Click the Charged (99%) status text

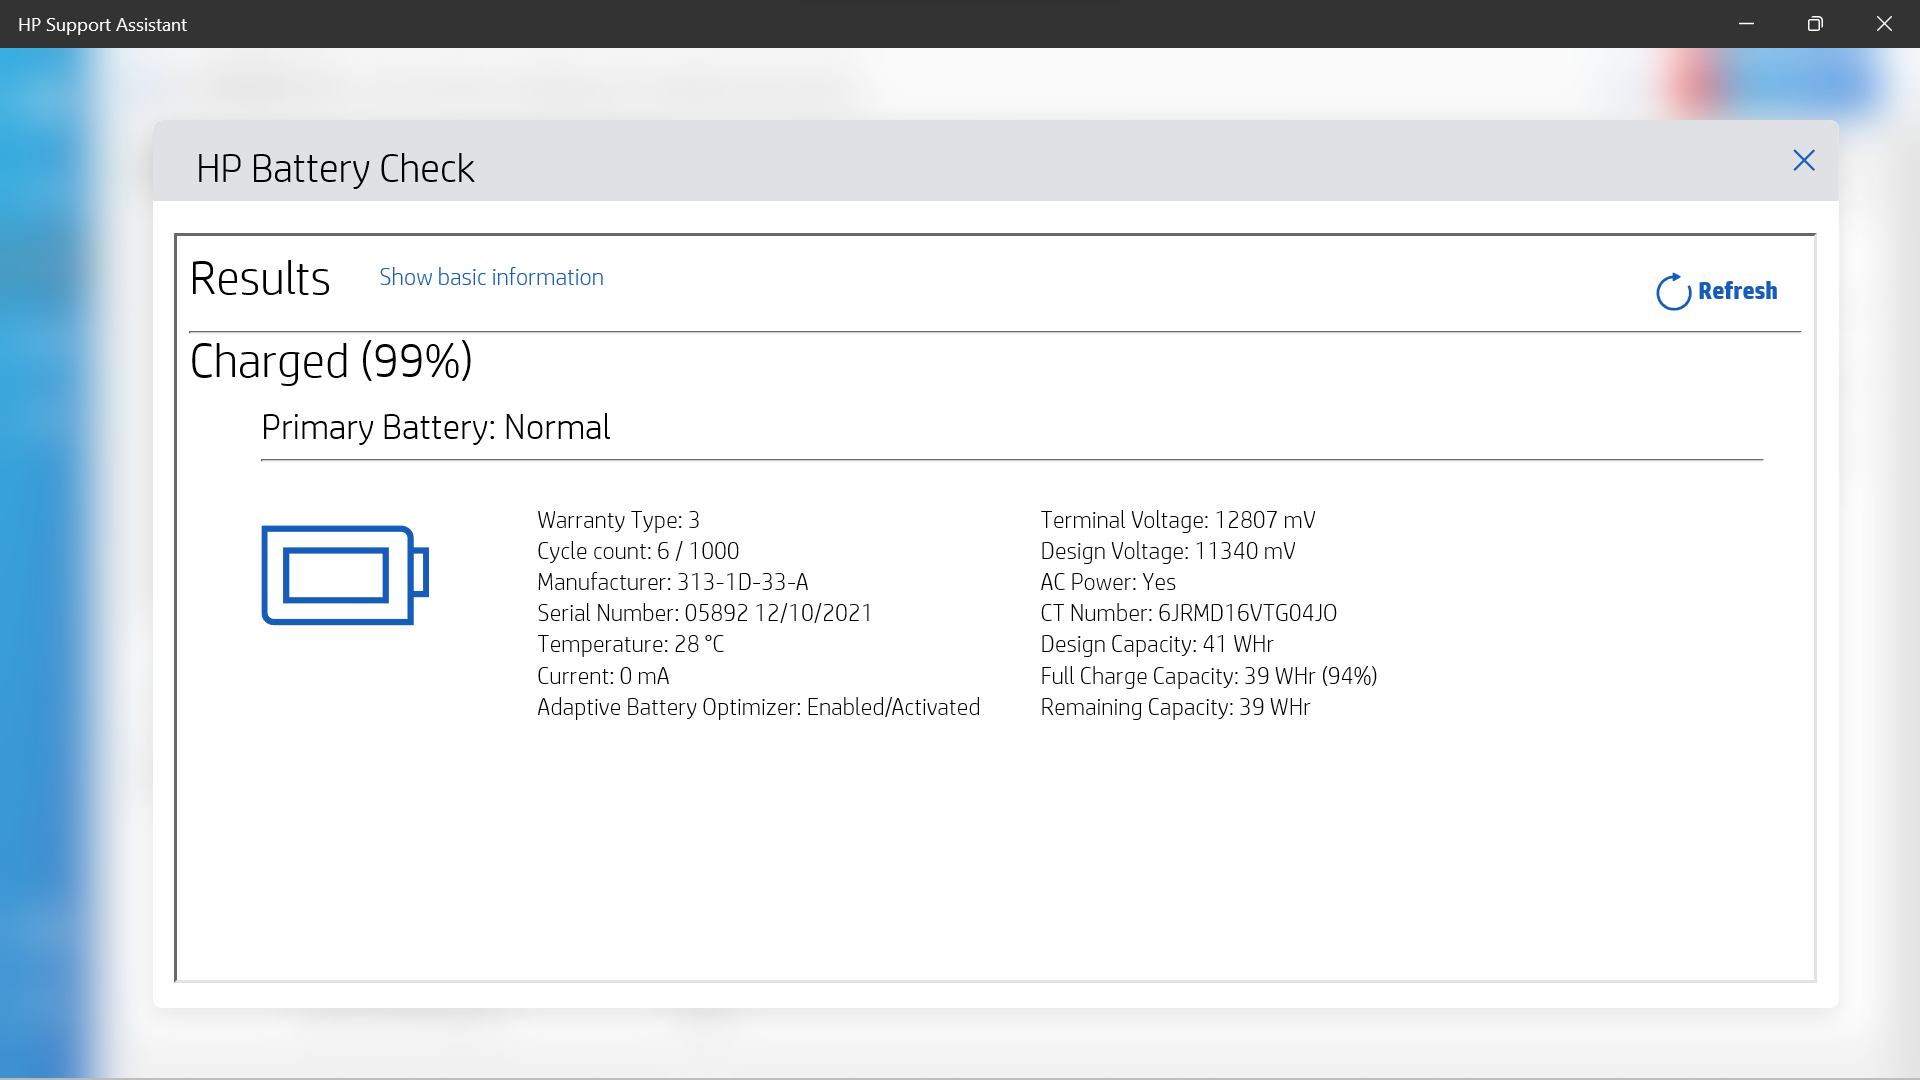[331, 361]
